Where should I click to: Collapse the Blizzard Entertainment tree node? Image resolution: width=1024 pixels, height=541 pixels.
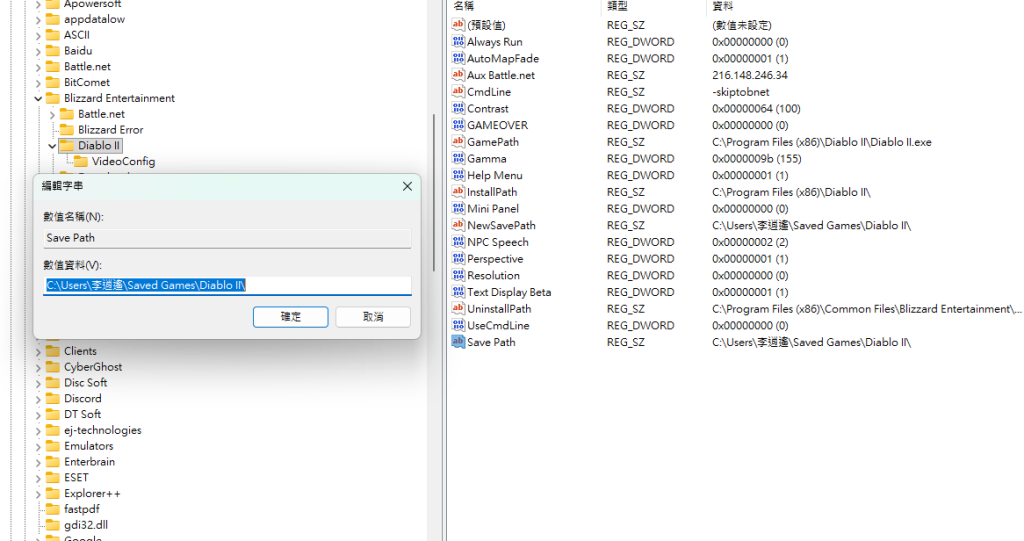click(x=39, y=99)
